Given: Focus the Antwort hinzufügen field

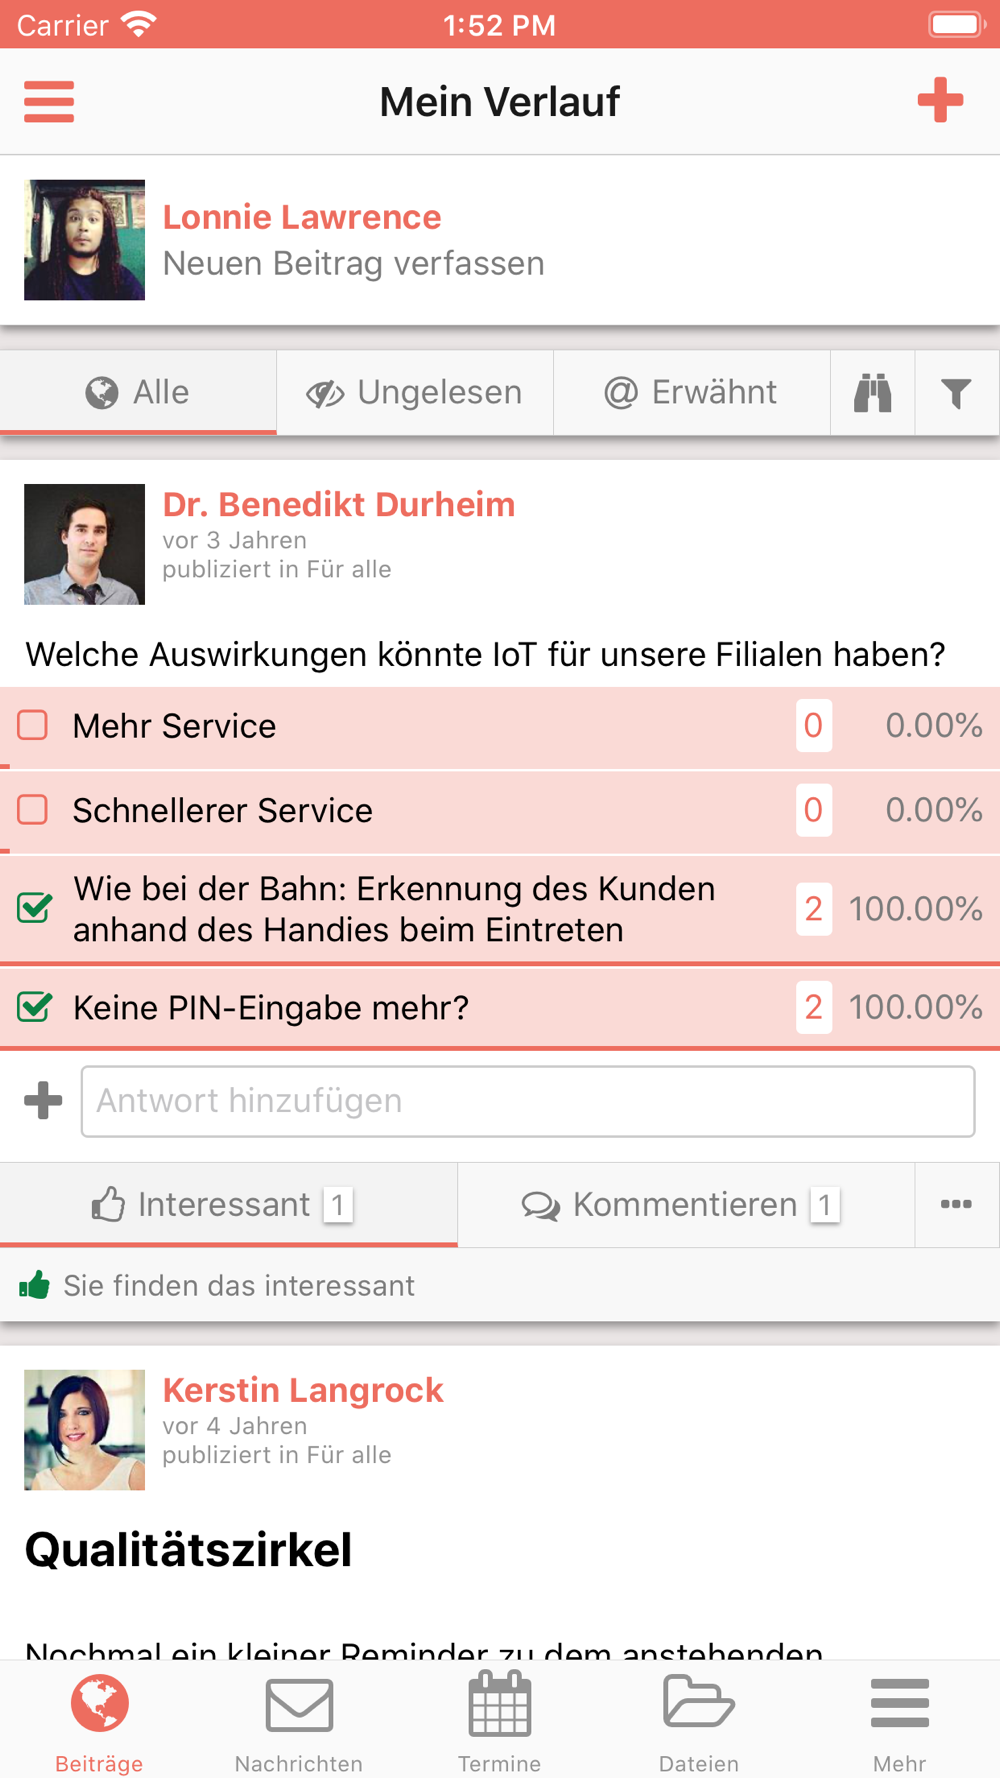Looking at the screenshot, I should [528, 1101].
